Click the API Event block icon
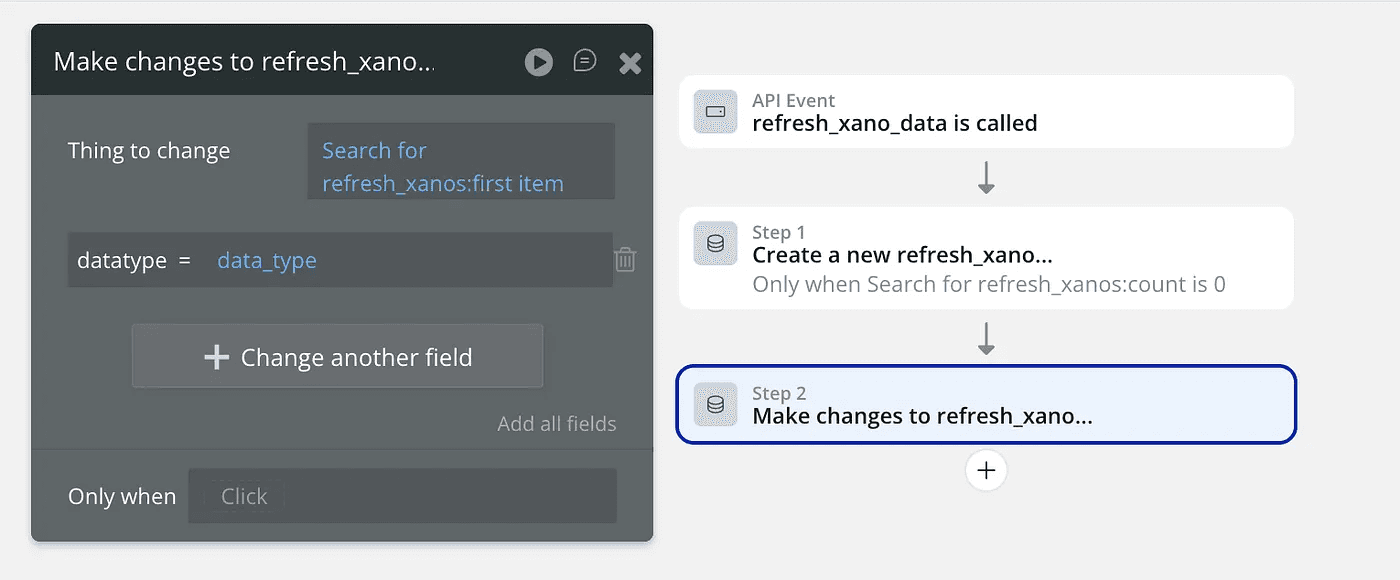The width and height of the screenshot is (1400, 580). click(715, 112)
